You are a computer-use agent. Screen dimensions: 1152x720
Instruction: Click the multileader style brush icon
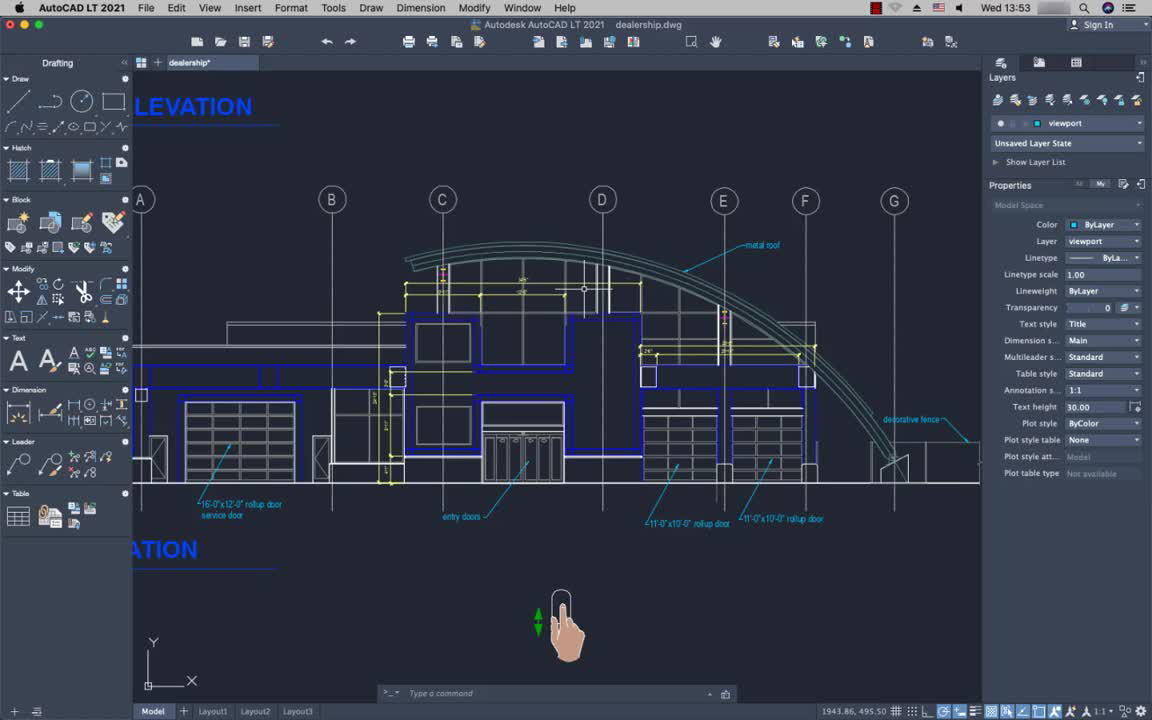point(50,464)
